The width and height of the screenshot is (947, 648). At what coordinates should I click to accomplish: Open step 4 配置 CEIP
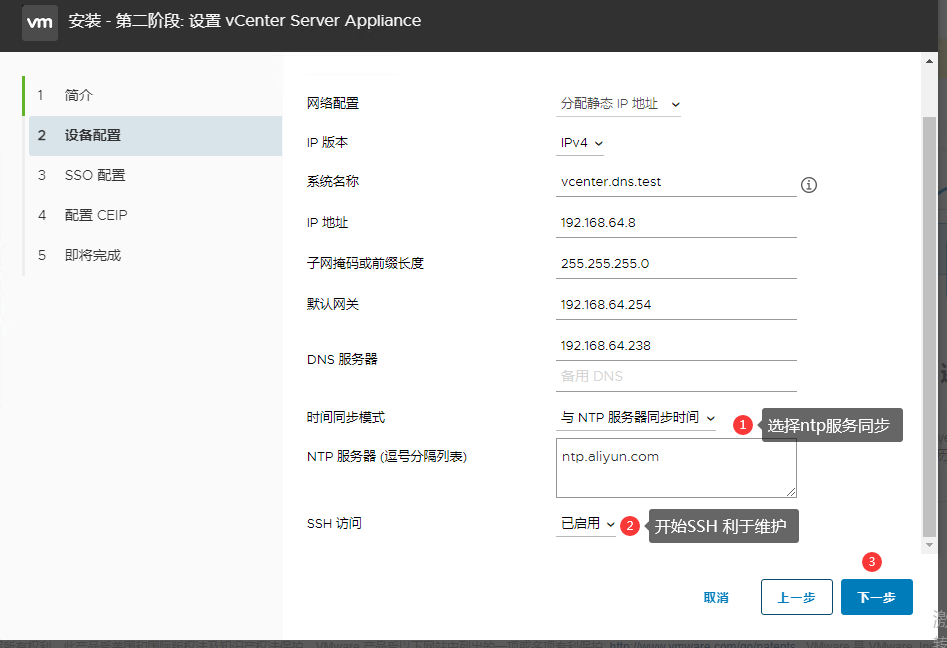(x=96, y=215)
